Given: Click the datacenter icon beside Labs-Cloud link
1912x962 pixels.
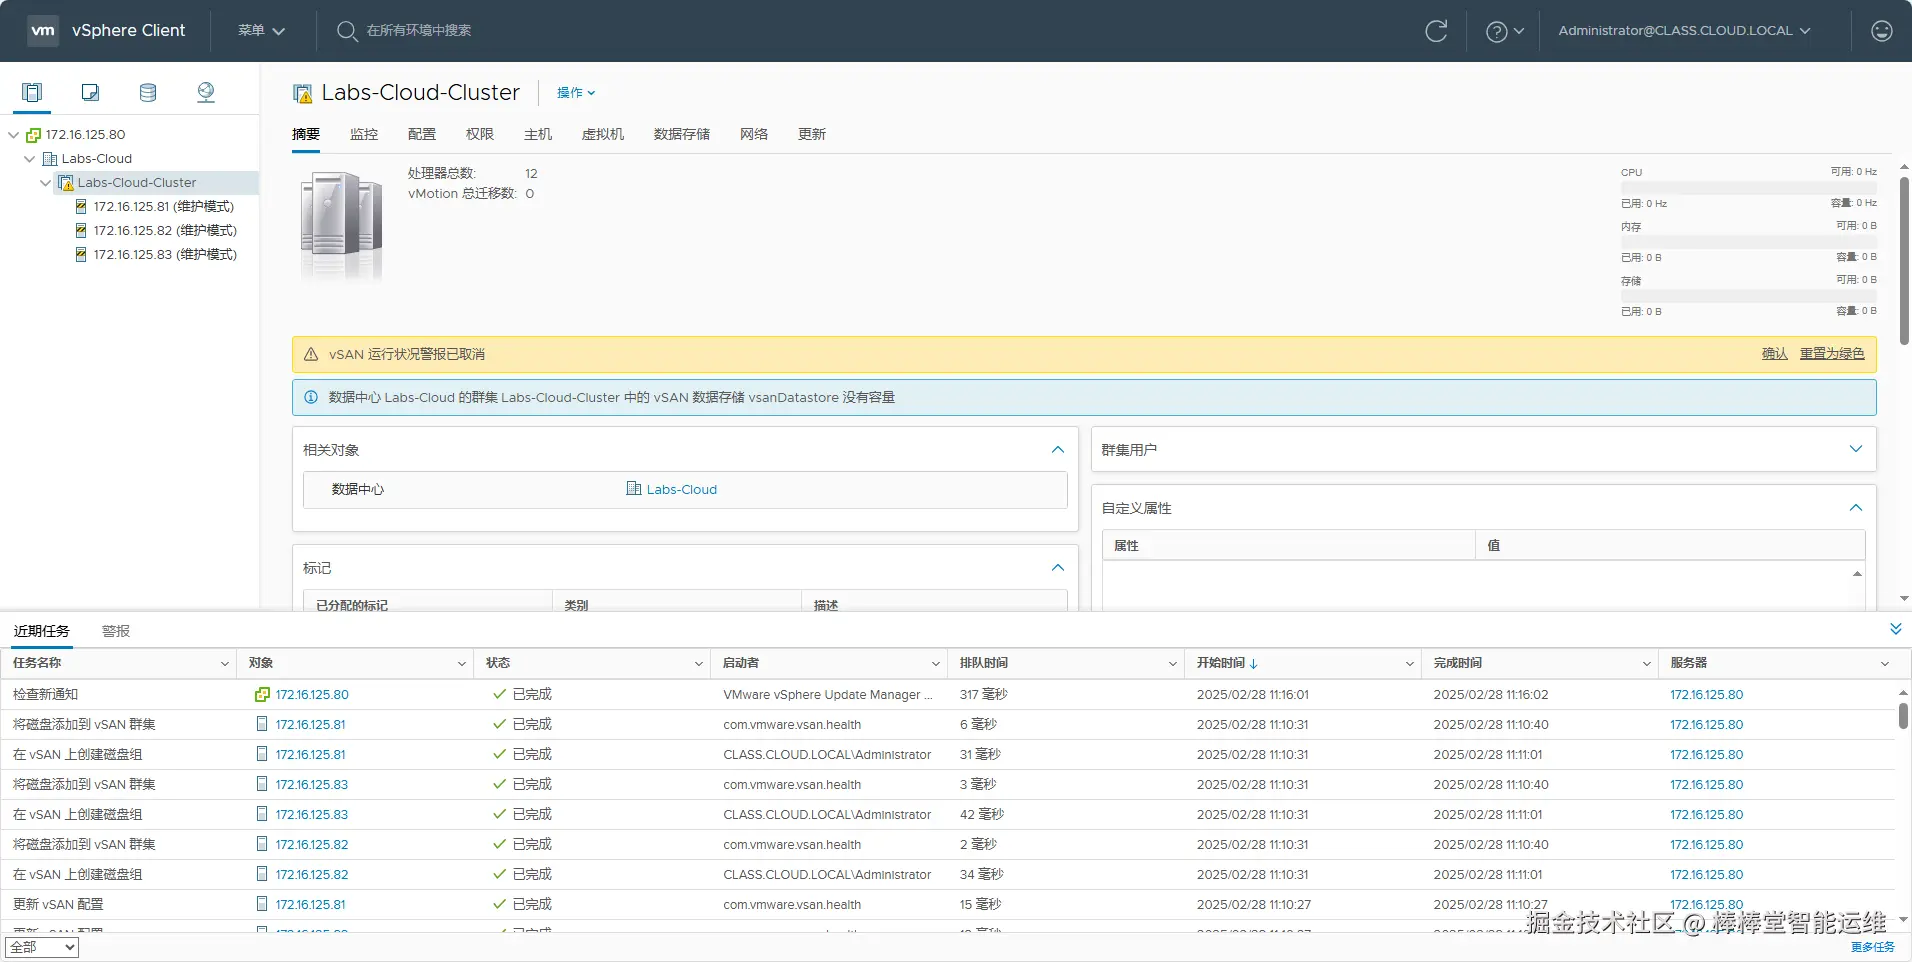Looking at the screenshot, I should coord(633,489).
